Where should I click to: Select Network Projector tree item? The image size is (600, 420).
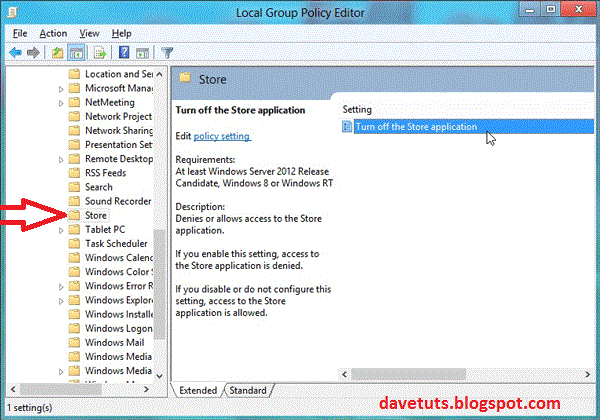119,116
